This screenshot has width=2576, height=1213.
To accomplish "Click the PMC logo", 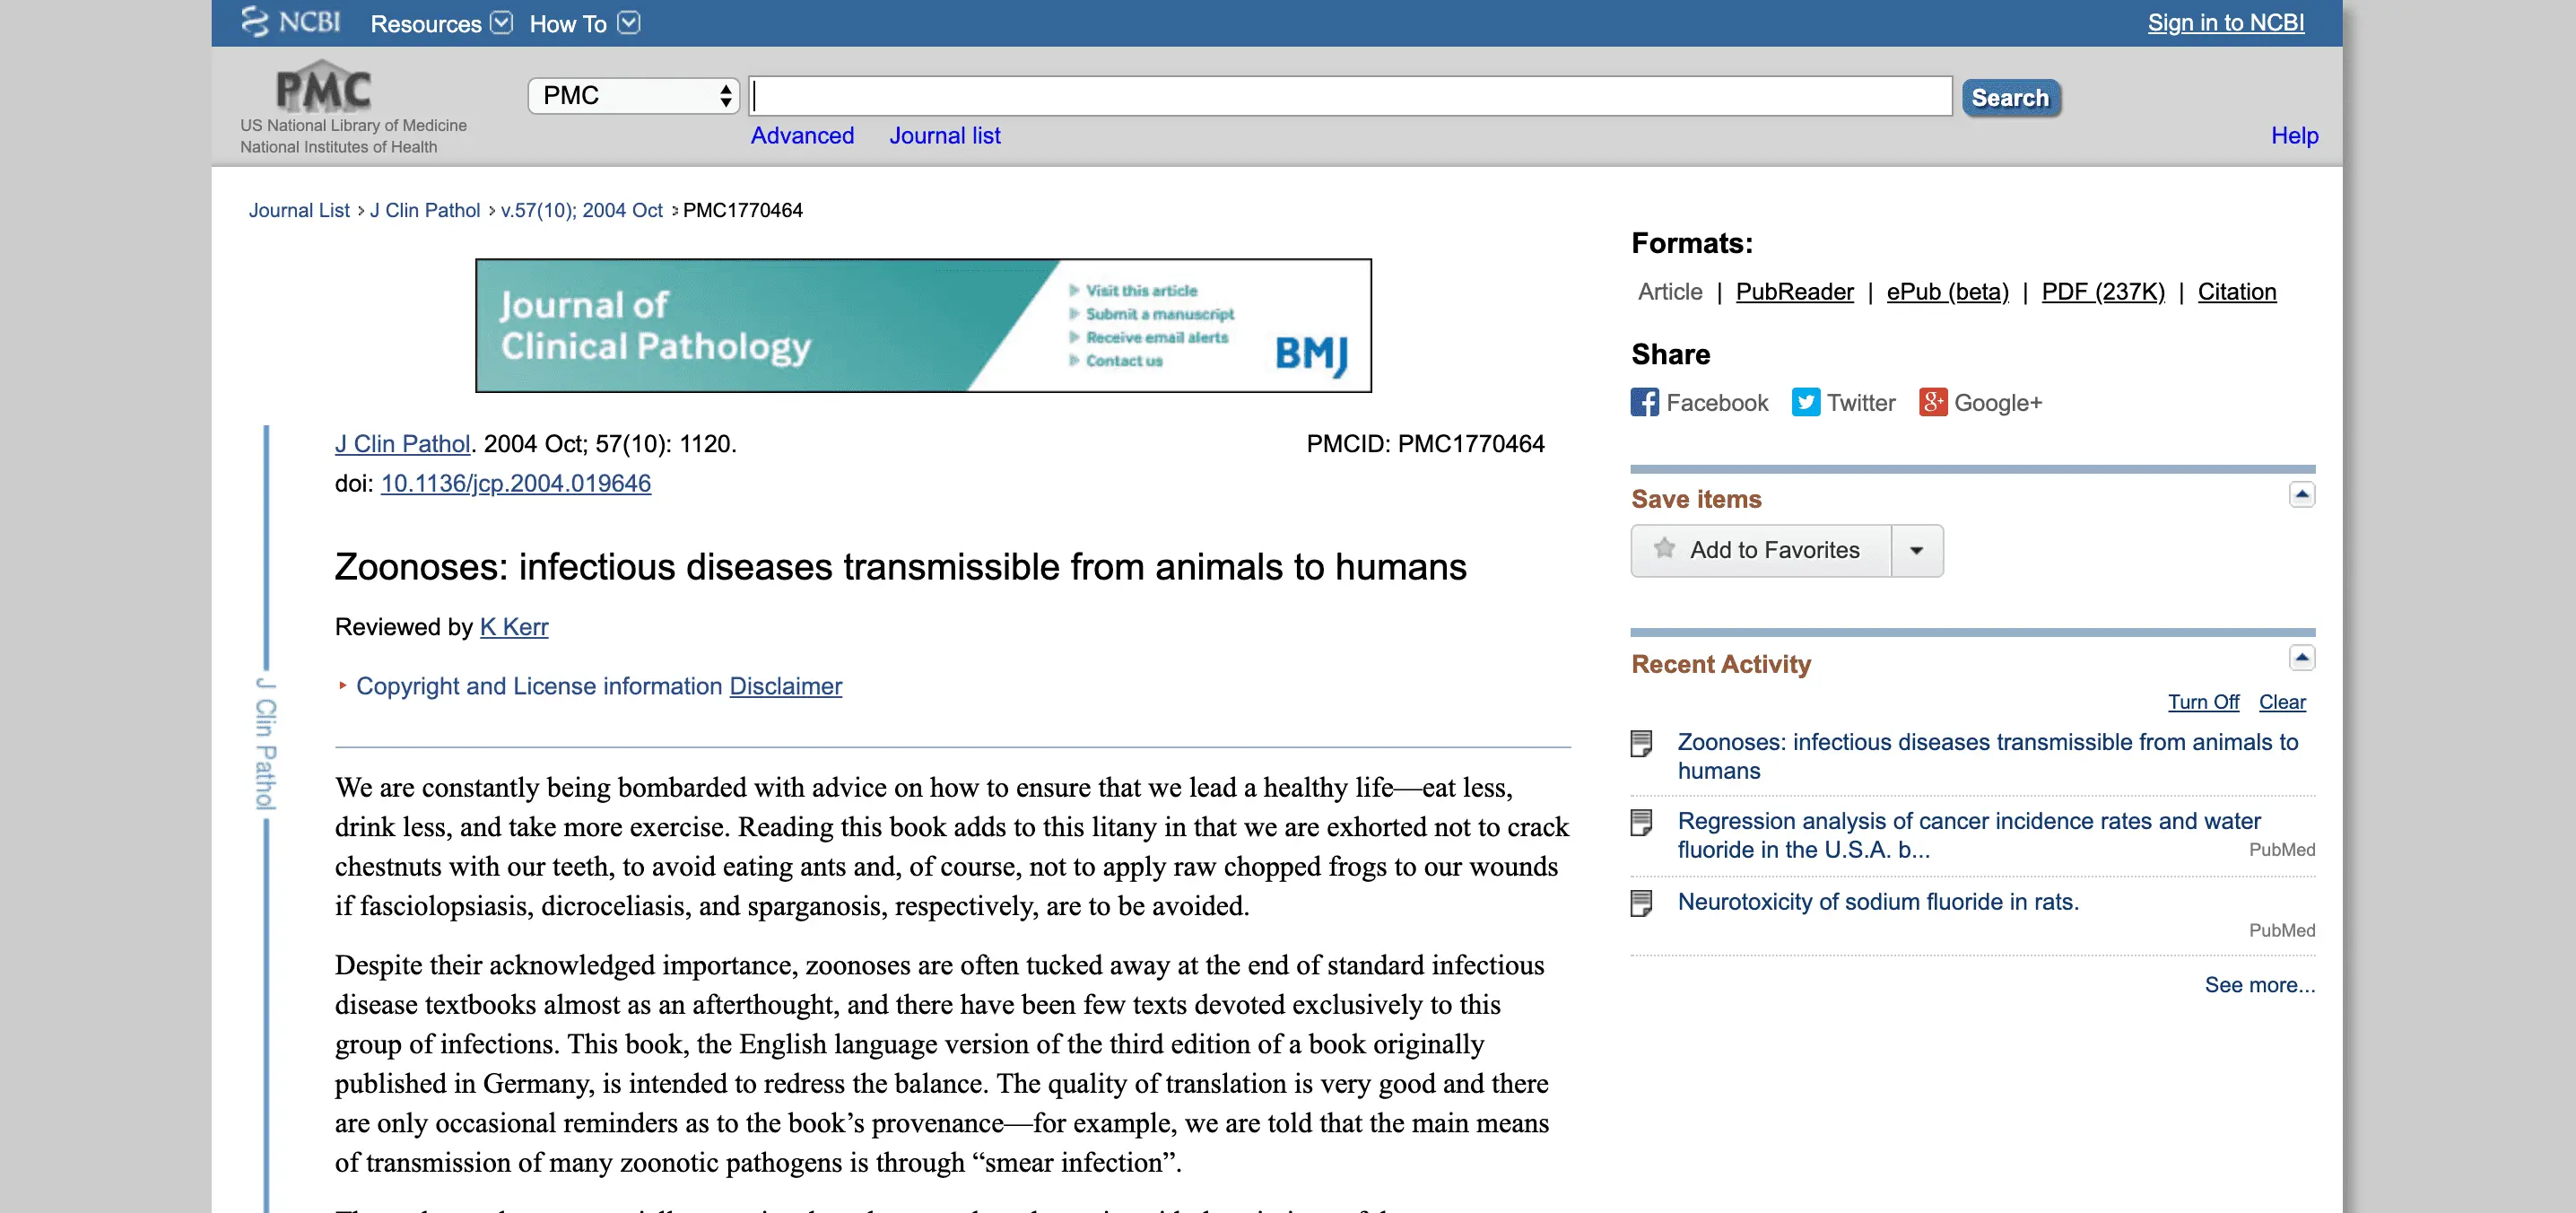I will [x=323, y=88].
